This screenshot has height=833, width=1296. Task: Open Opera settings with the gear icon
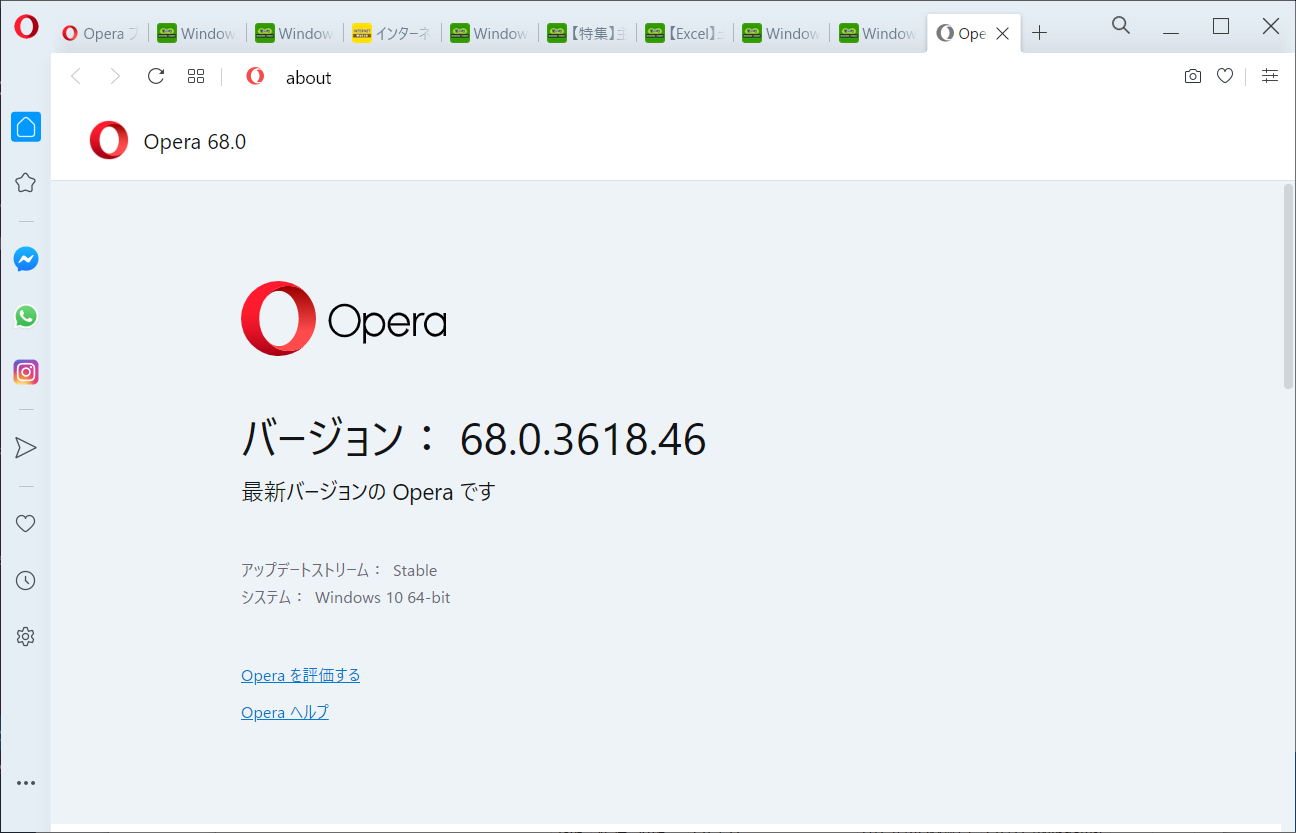(25, 636)
